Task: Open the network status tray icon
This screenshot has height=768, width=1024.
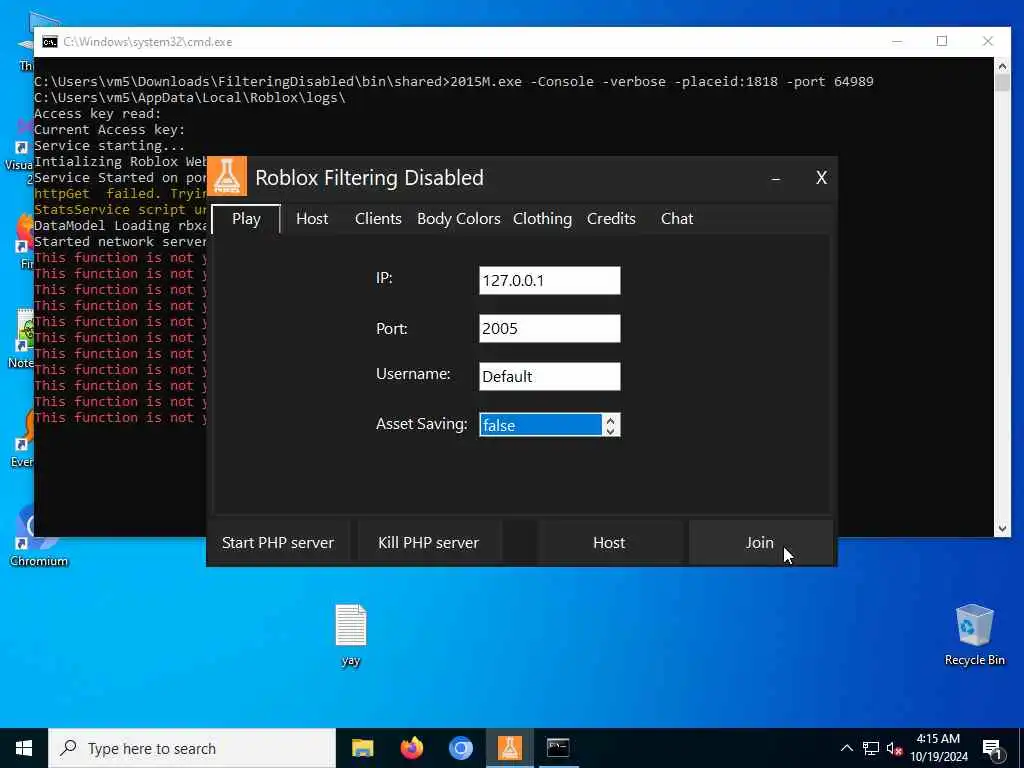Action: coord(871,748)
